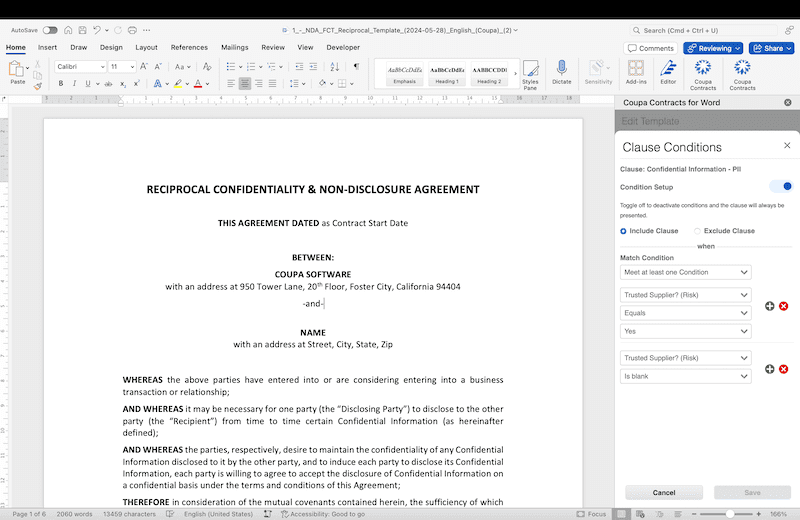
Task: Switch to the Developer tab
Action: point(343,47)
